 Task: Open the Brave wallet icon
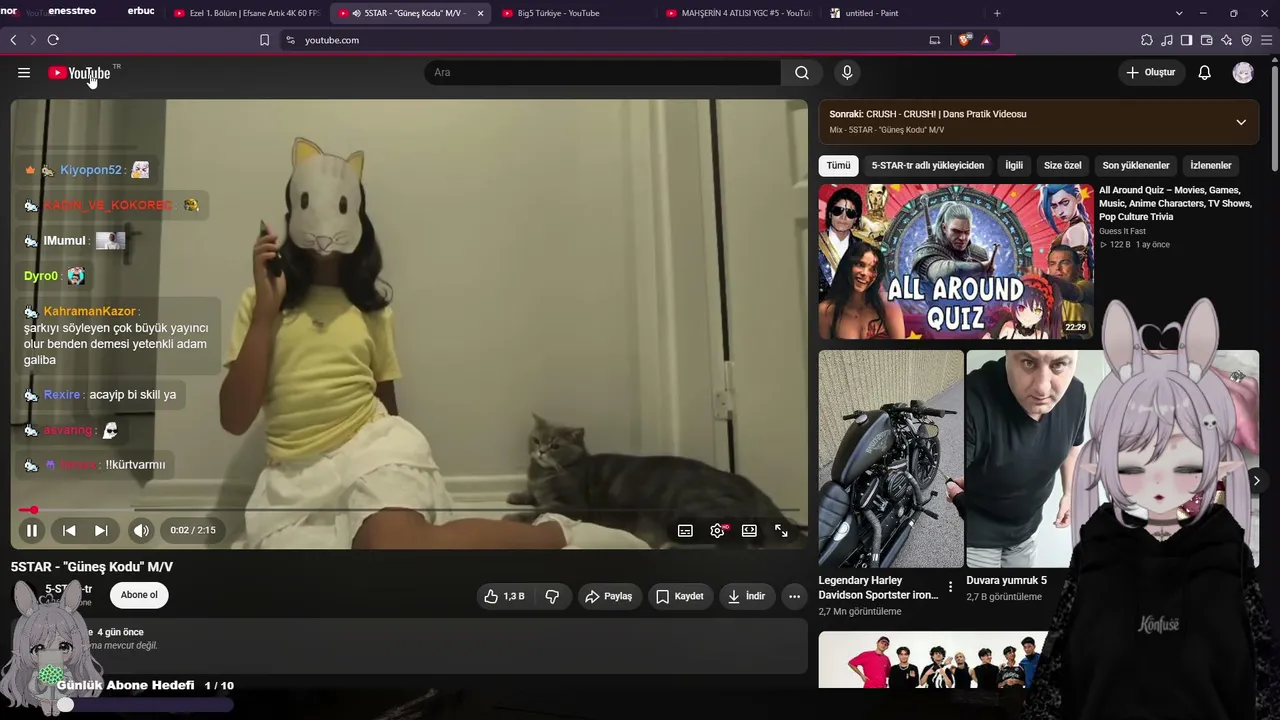pos(1207,40)
